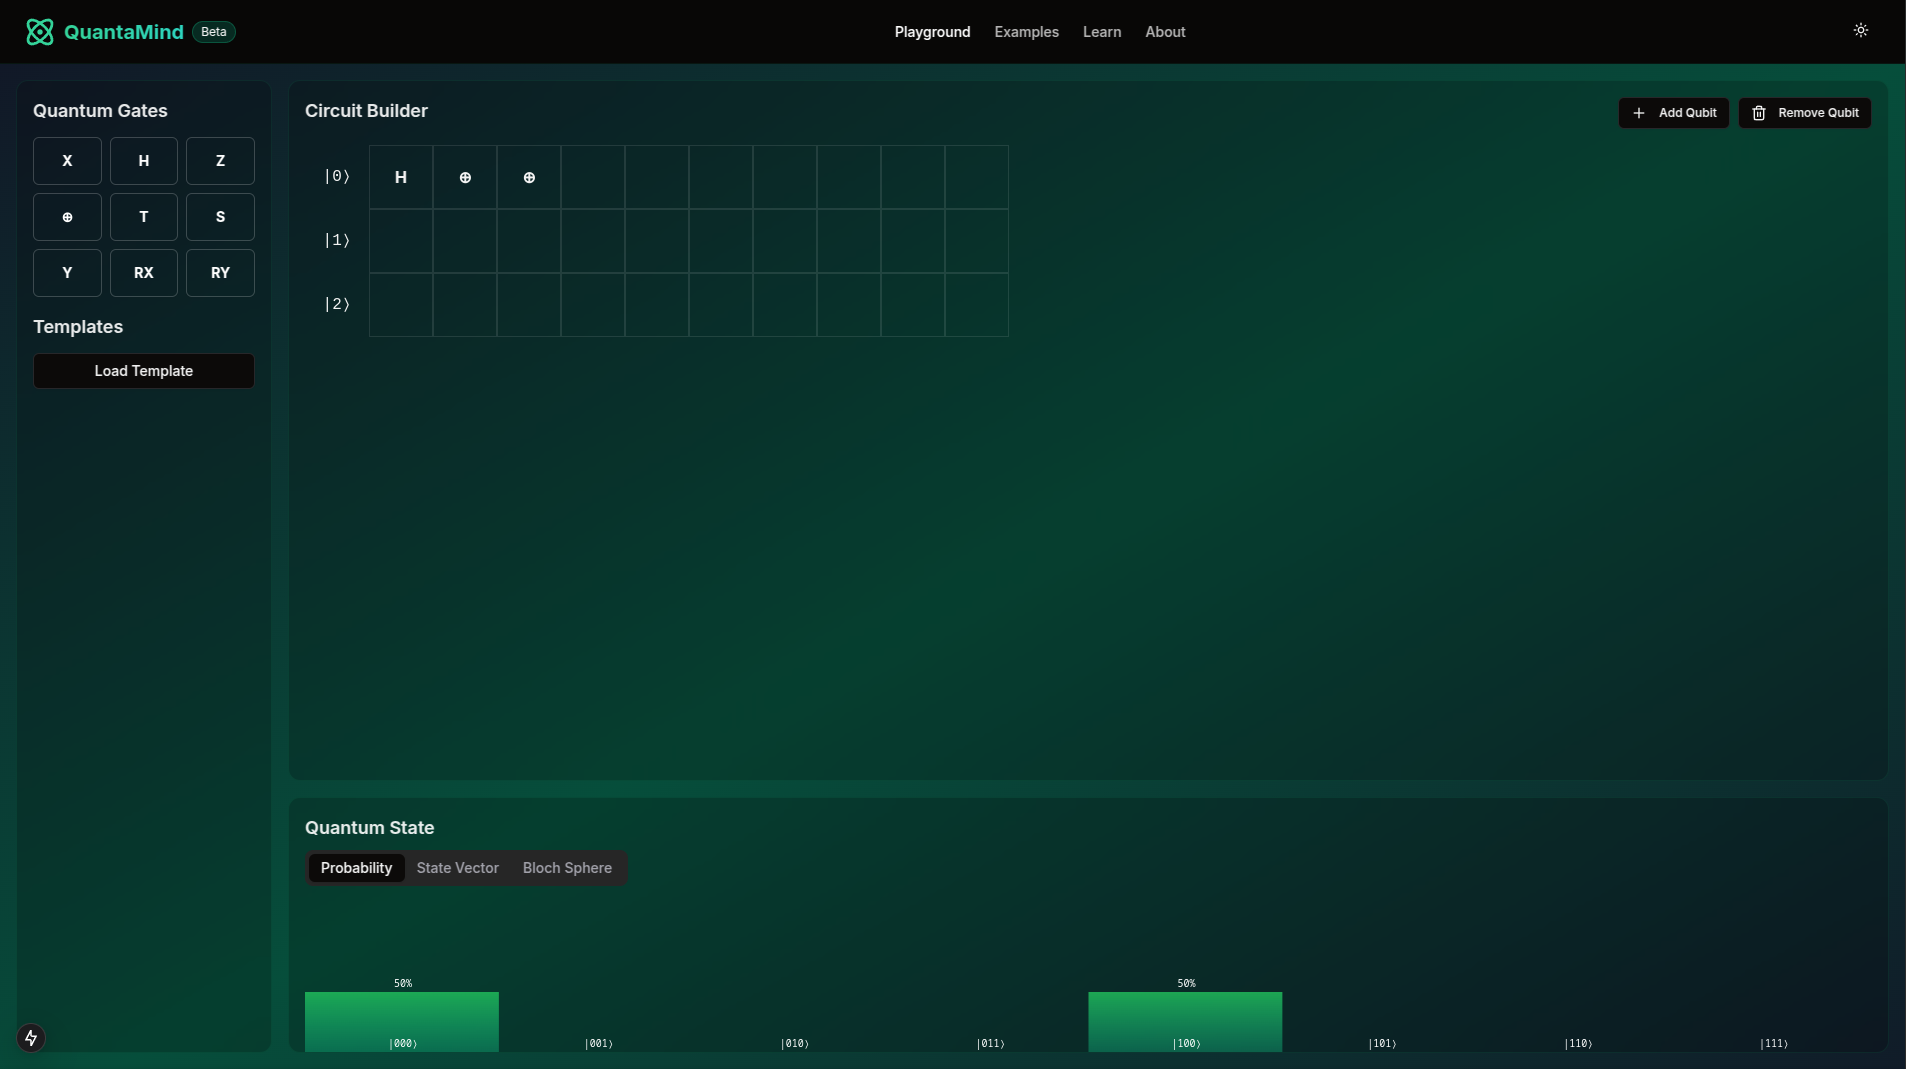The image size is (1906, 1069).
Task: Open the Bloch Sphere tab
Action: pos(567,868)
